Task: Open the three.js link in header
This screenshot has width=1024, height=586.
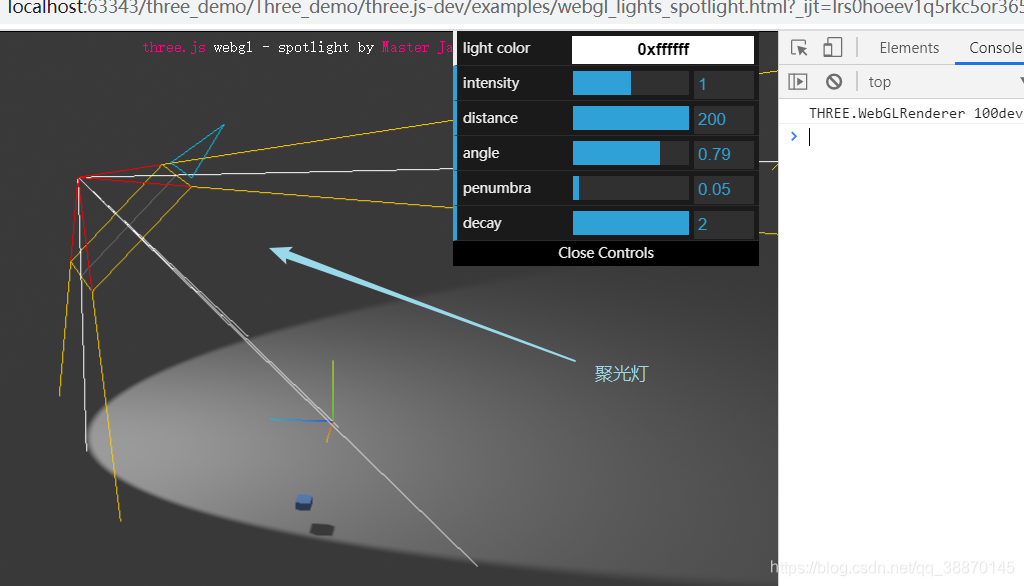Action: point(174,47)
